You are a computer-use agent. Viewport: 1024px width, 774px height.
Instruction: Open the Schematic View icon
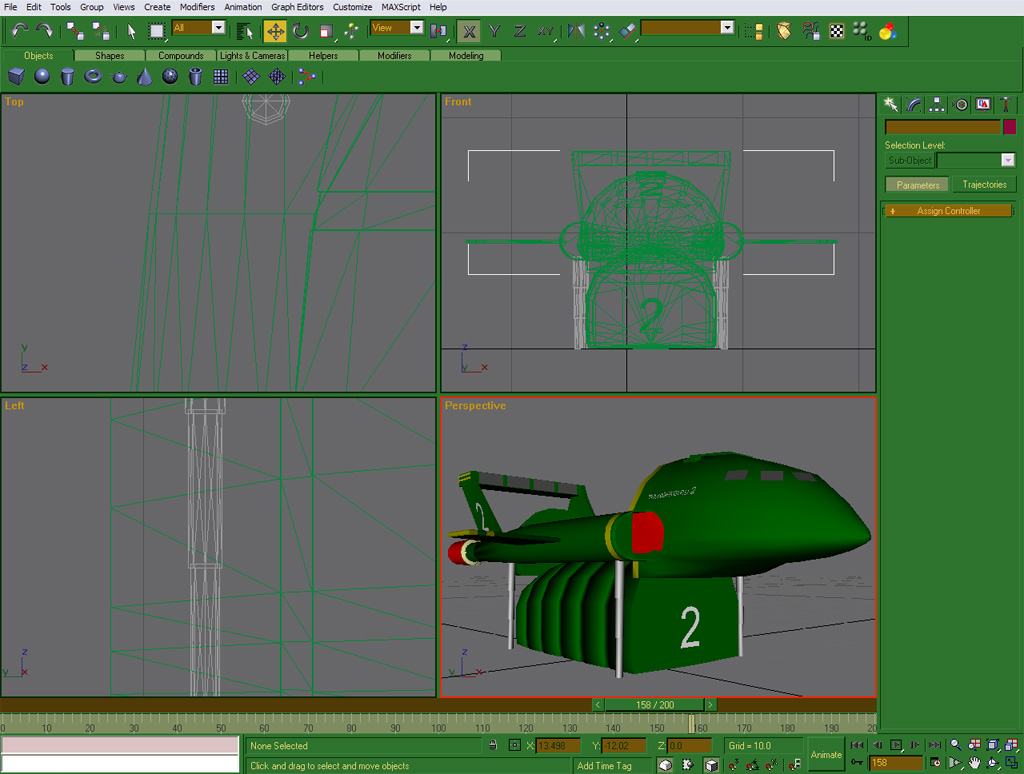point(811,31)
